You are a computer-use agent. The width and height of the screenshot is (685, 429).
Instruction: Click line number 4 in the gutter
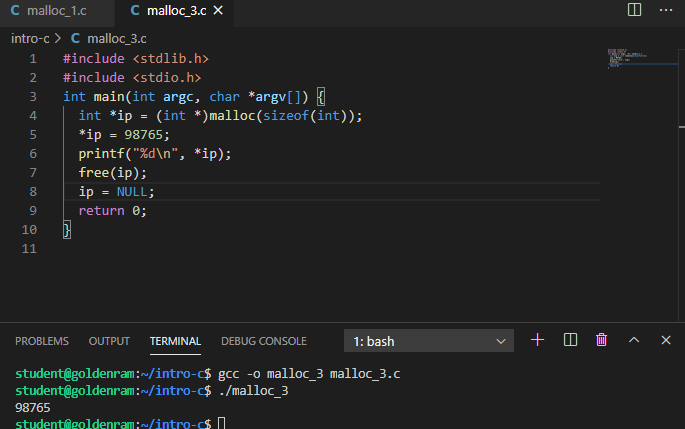click(33, 116)
